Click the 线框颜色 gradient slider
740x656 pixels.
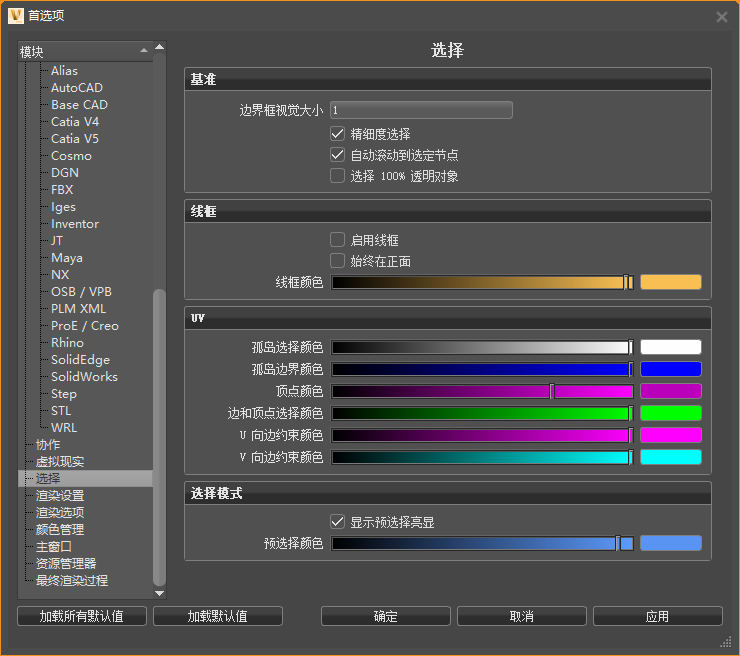point(482,282)
